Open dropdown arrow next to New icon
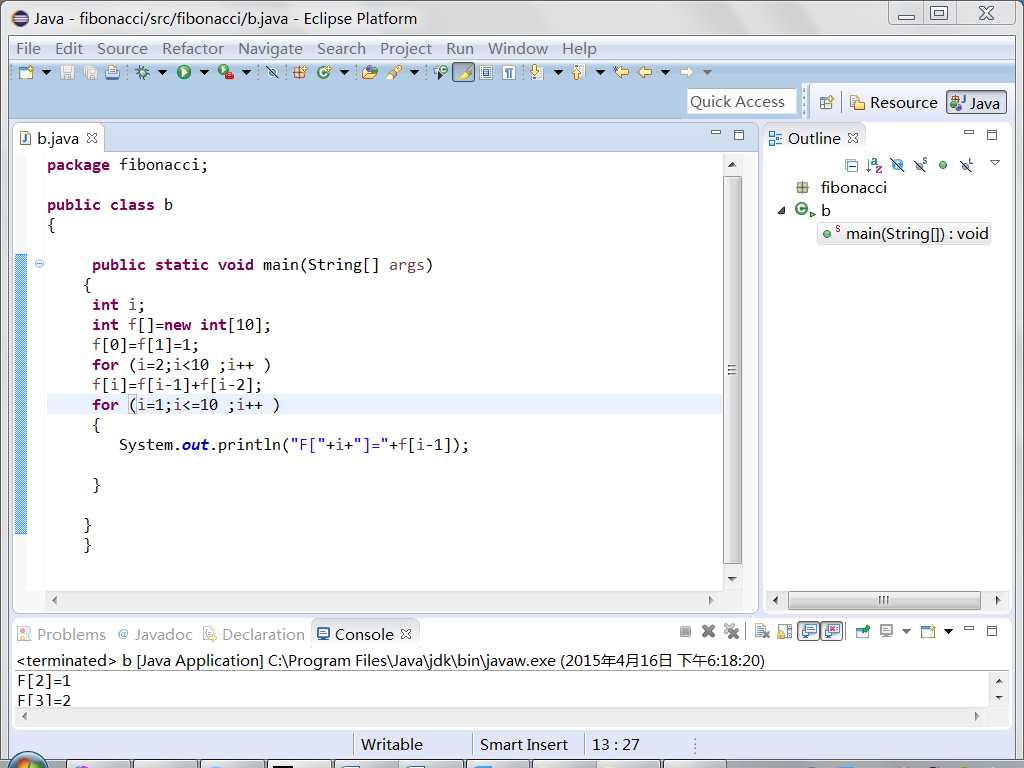 click(46, 72)
